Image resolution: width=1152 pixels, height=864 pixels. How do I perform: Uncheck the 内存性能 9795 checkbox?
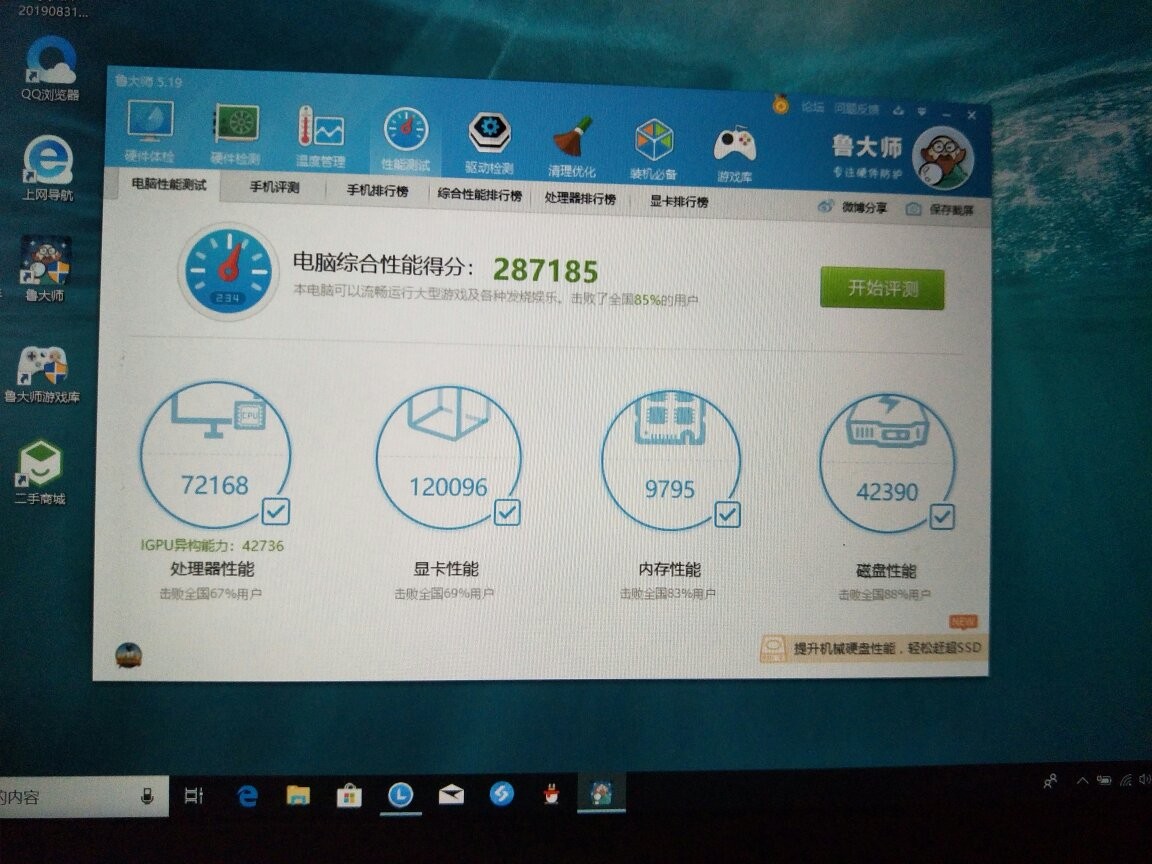[x=727, y=514]
